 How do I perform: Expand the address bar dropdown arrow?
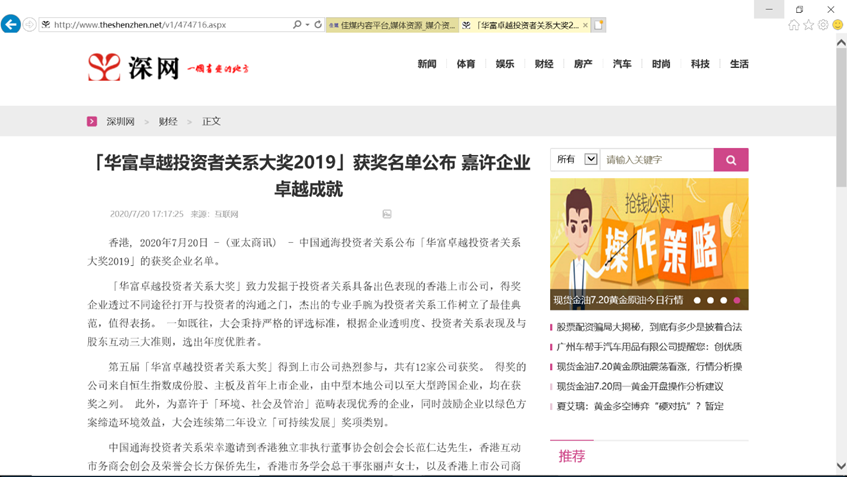[x=307, y=25]
